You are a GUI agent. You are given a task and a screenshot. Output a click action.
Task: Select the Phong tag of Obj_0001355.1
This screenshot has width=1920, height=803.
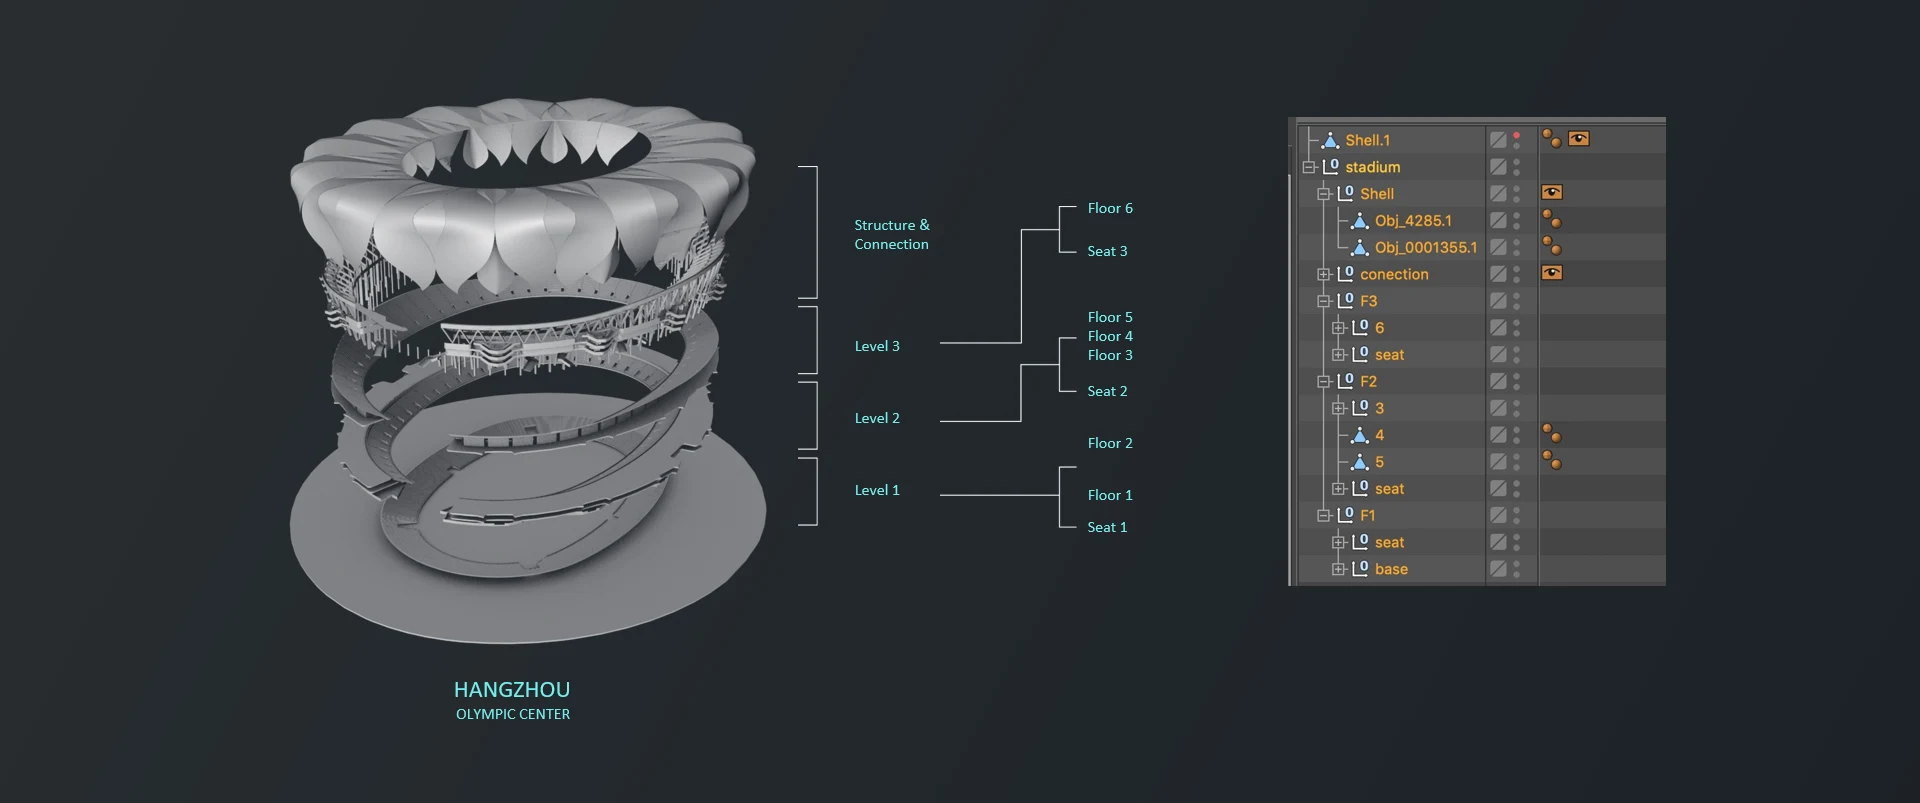click(x=1551, y=246)
